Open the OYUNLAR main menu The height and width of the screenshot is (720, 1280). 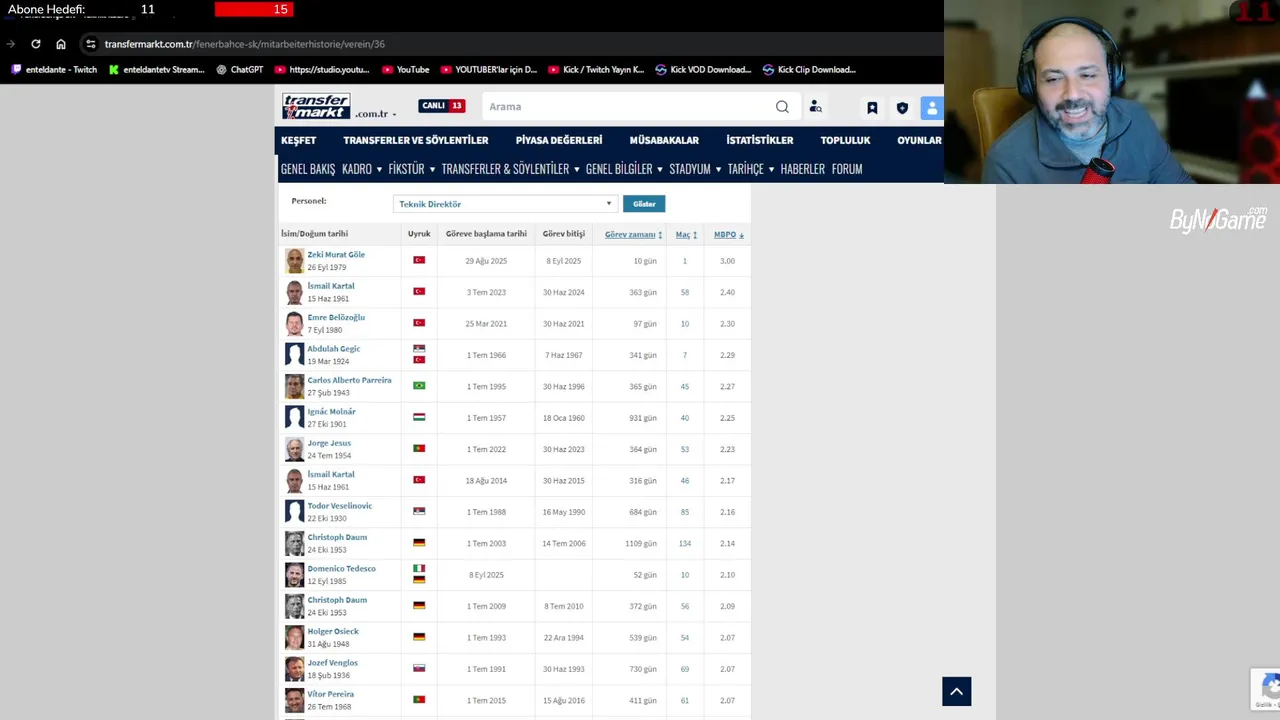919,140
